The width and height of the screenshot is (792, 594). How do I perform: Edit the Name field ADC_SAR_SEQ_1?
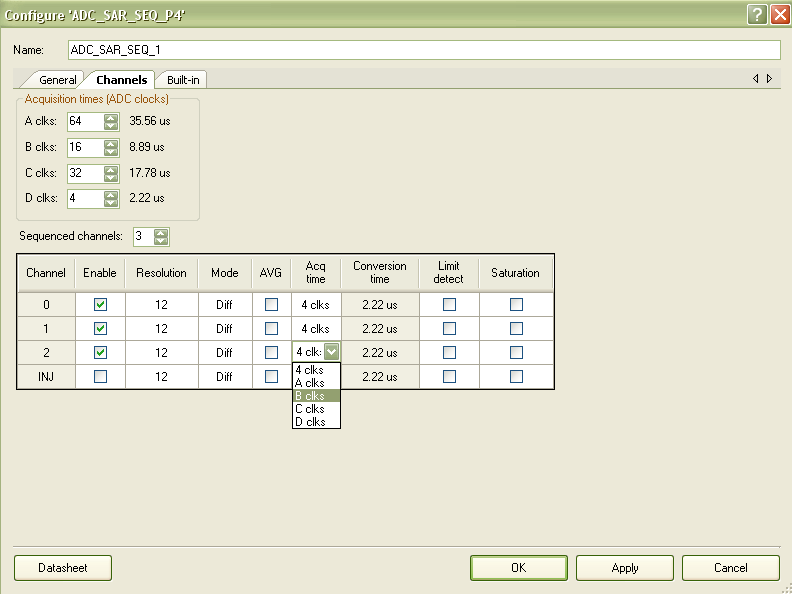tap(424, 50)
